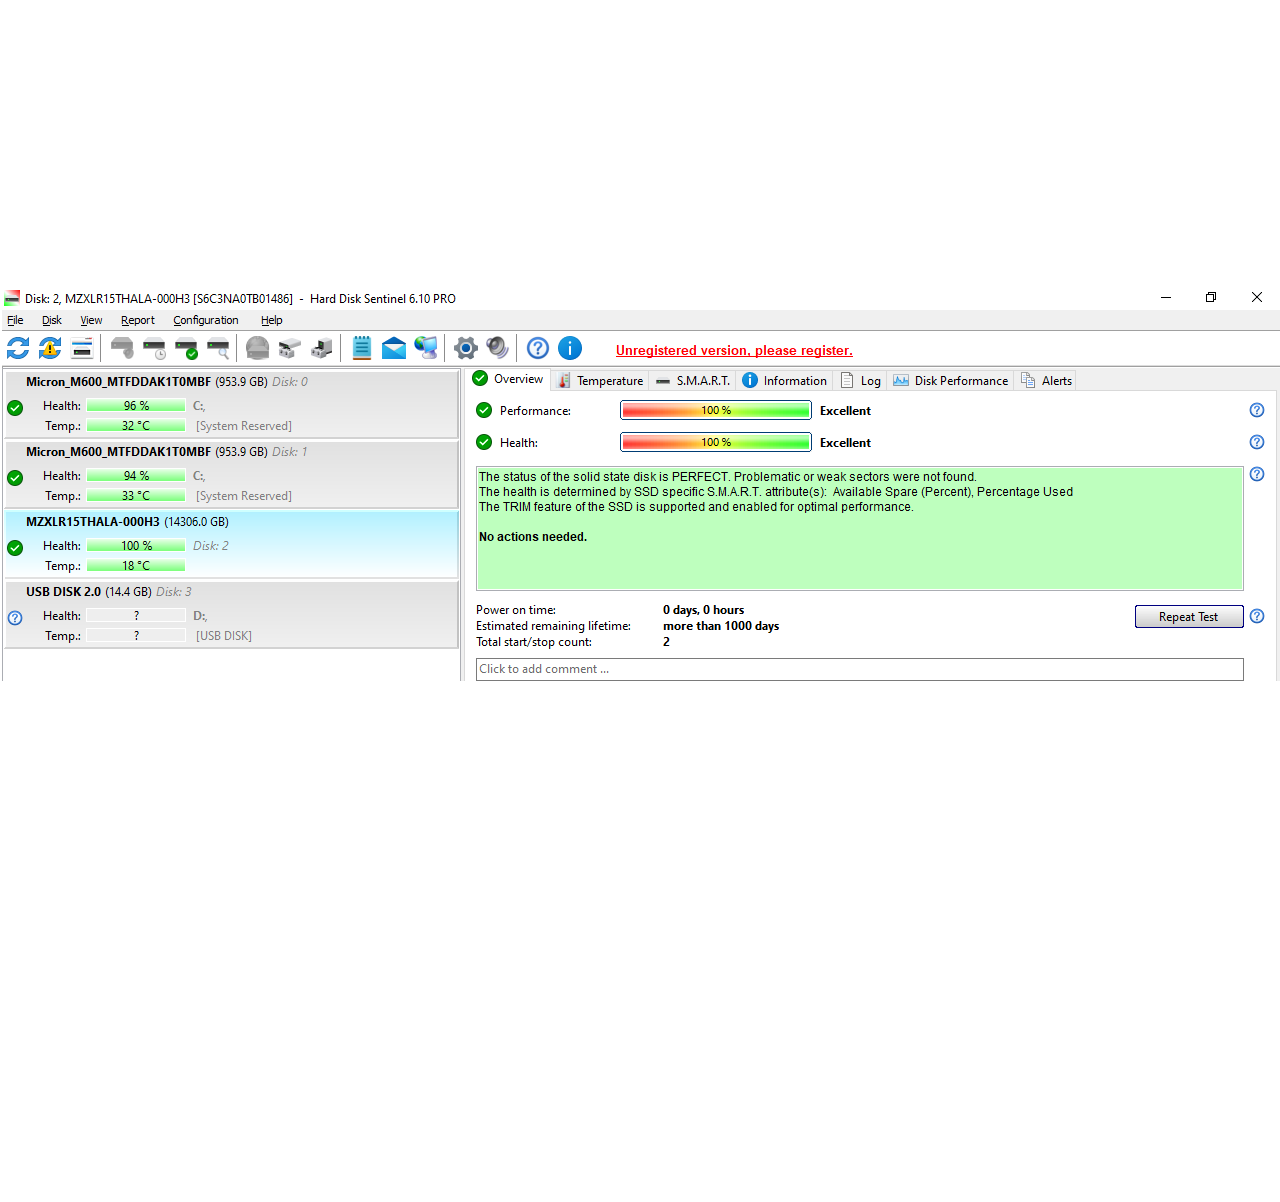Click the blue envelope email icon
Screen dimensions: 1280x1202
pyautogui.click(x=394, y=348)
